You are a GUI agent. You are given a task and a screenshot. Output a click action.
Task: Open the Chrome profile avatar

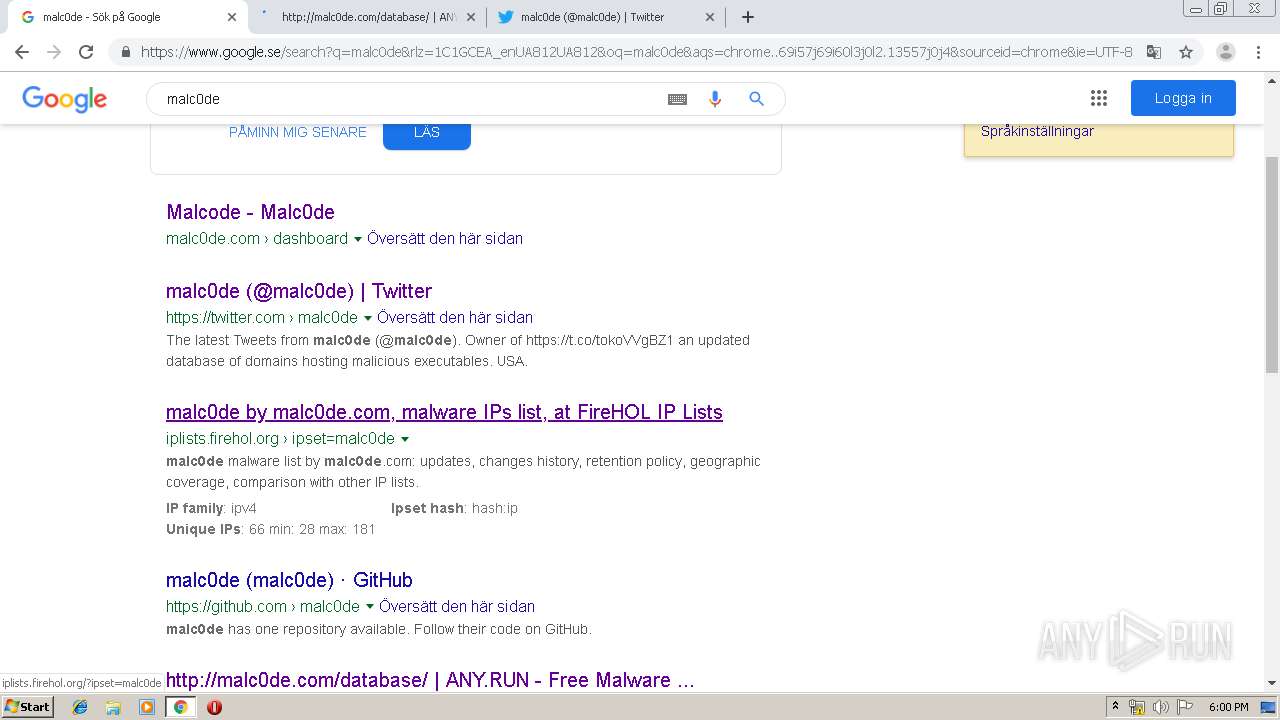pyautogui.click(x=1226, y=52)
